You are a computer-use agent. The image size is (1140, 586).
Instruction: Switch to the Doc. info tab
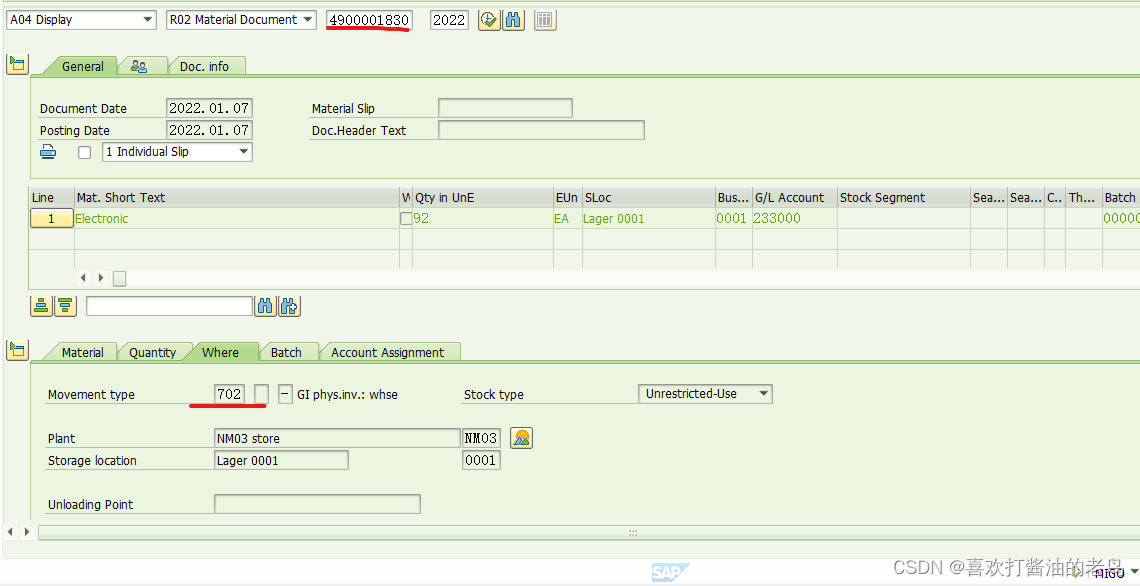204,66
